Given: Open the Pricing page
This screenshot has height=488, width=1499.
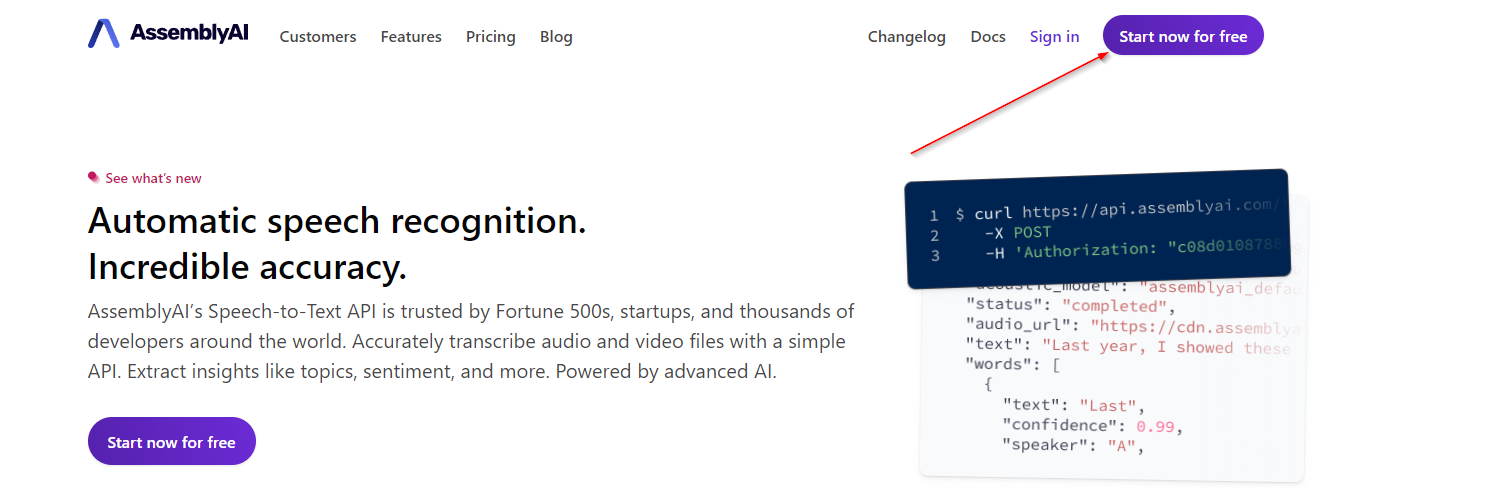Looking at the screenshot, I should coord(491,37).
